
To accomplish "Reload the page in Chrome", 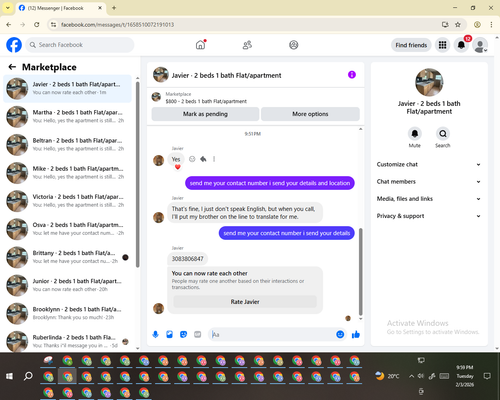I will click(37, 25).
